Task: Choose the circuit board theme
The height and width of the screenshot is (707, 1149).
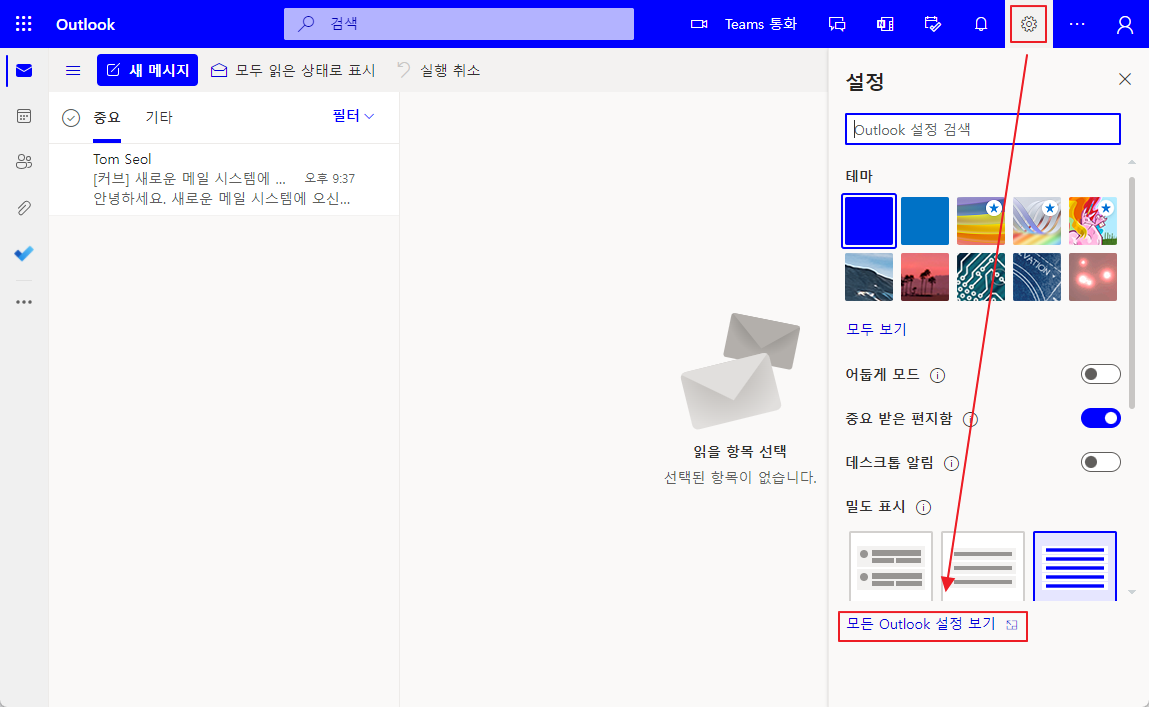Action: click(980, 277)
